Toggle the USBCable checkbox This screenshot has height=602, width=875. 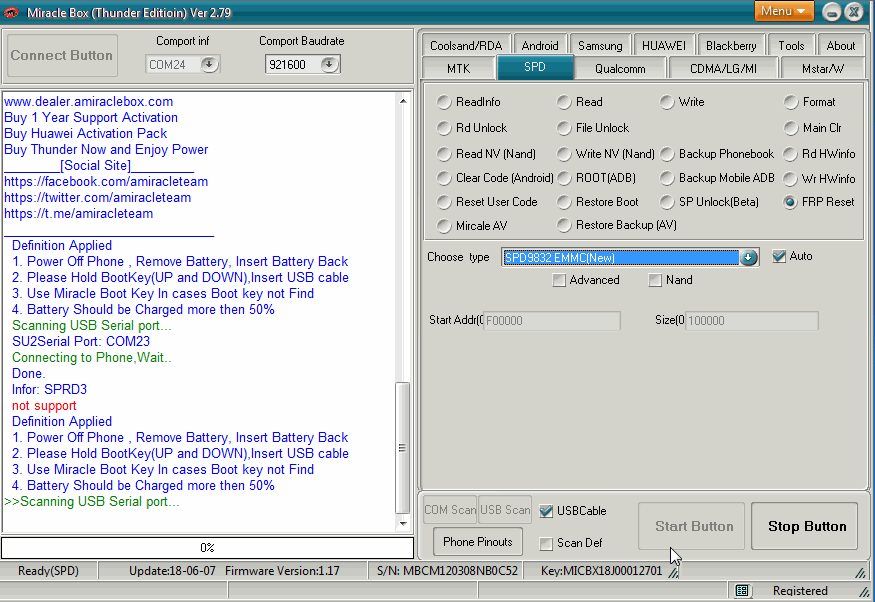[x=546, y=511]
